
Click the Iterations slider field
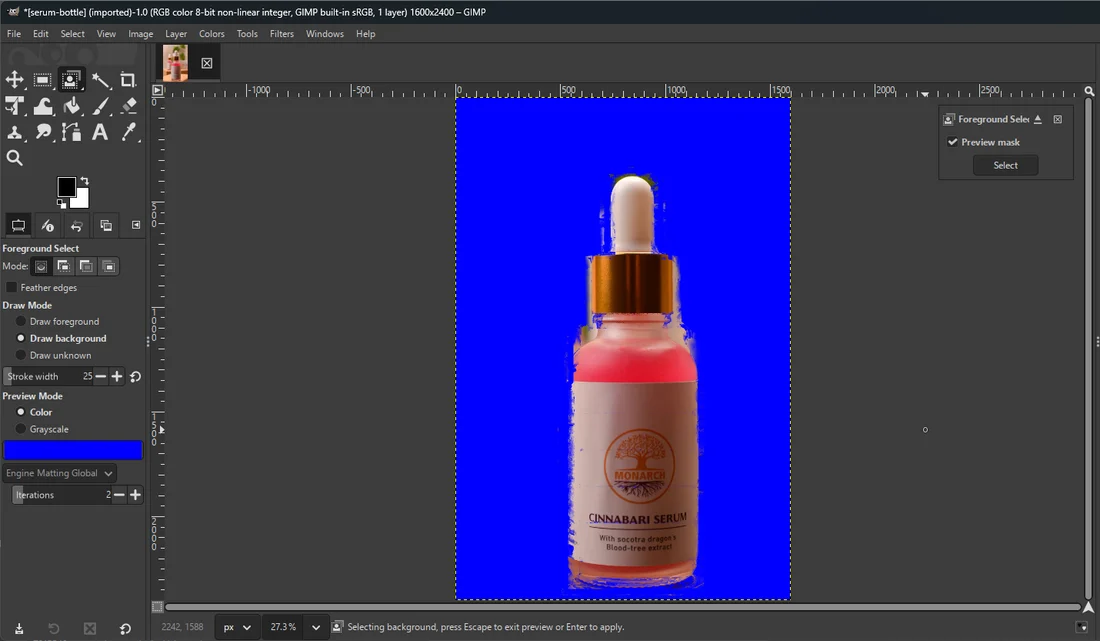[62, 495]
